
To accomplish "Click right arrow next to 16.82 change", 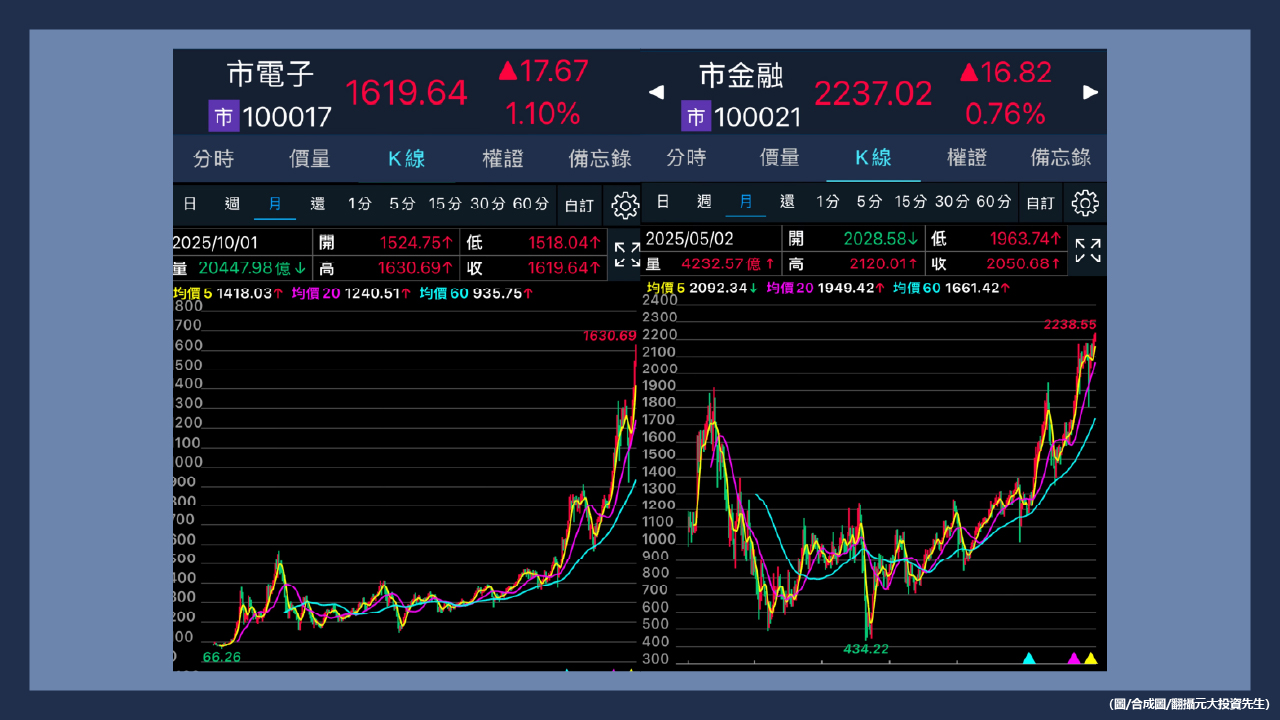I will point(1090,93).
